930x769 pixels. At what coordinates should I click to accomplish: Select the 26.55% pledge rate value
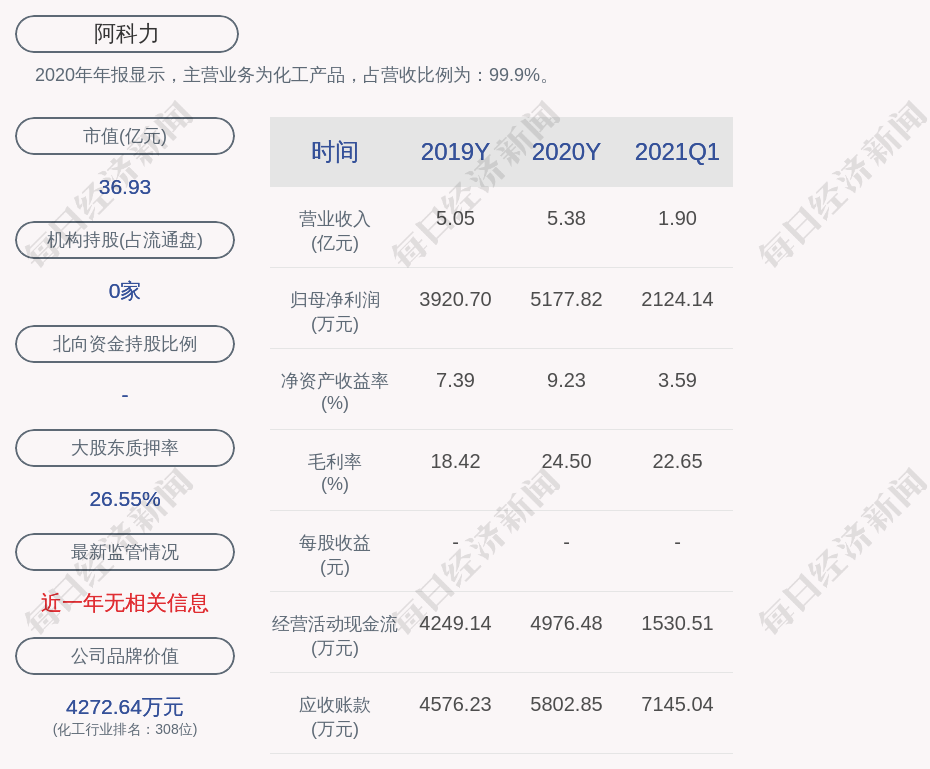pos(125,499)
